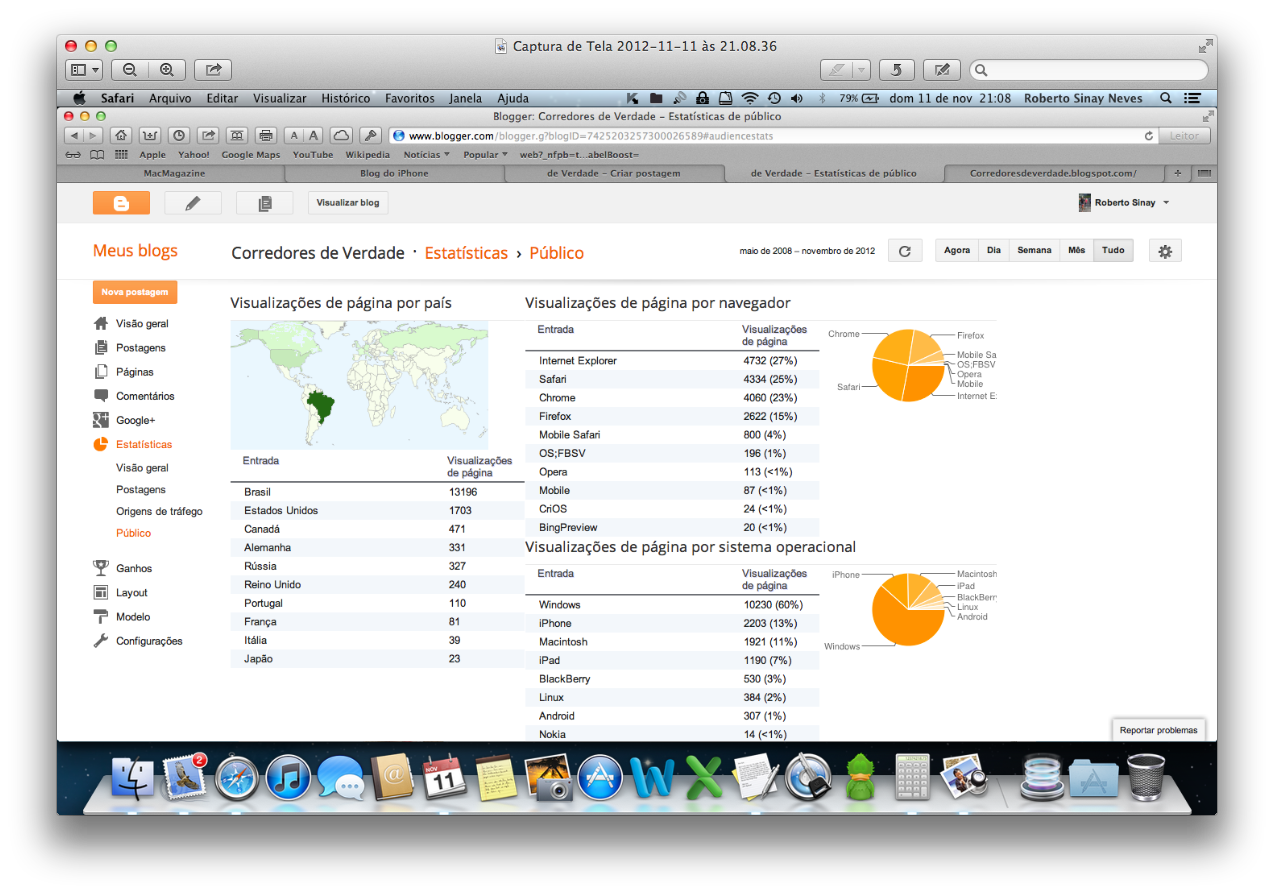1274x894 pixels.
Task: Open Reading List glasses icon
Action: [73, 155]
